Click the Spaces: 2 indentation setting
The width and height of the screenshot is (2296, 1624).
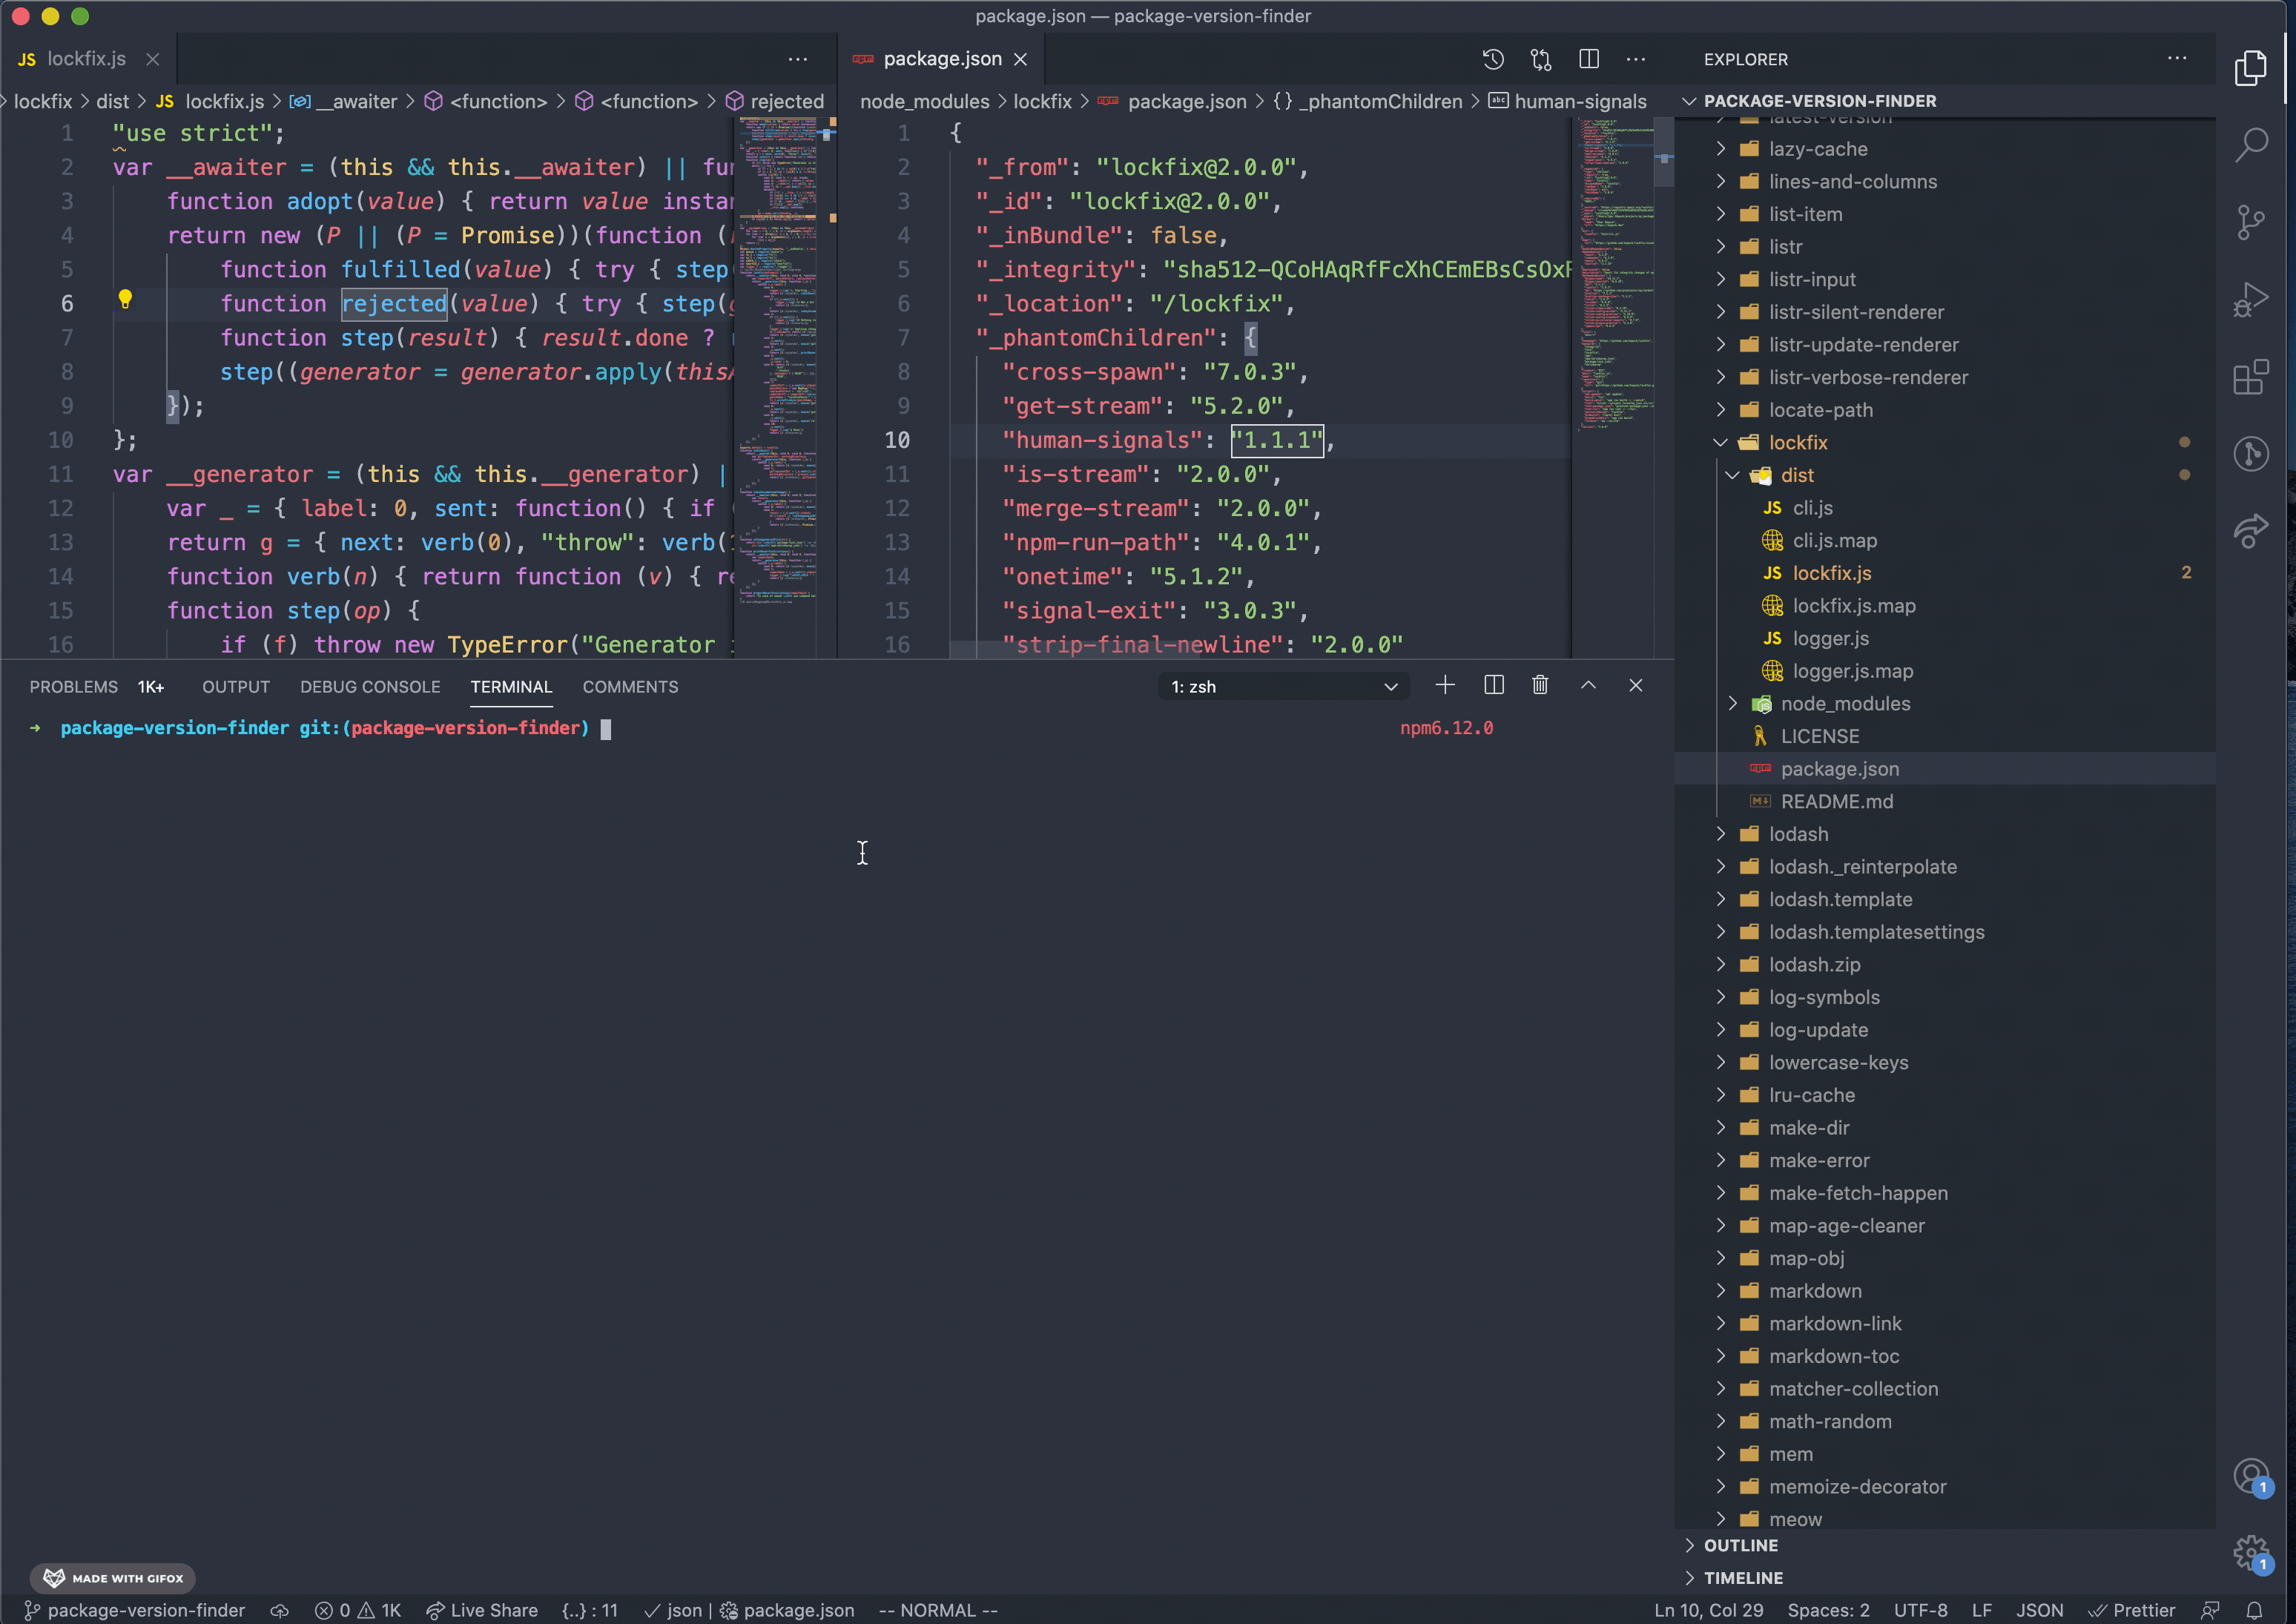click(x=1827, y=1610)
